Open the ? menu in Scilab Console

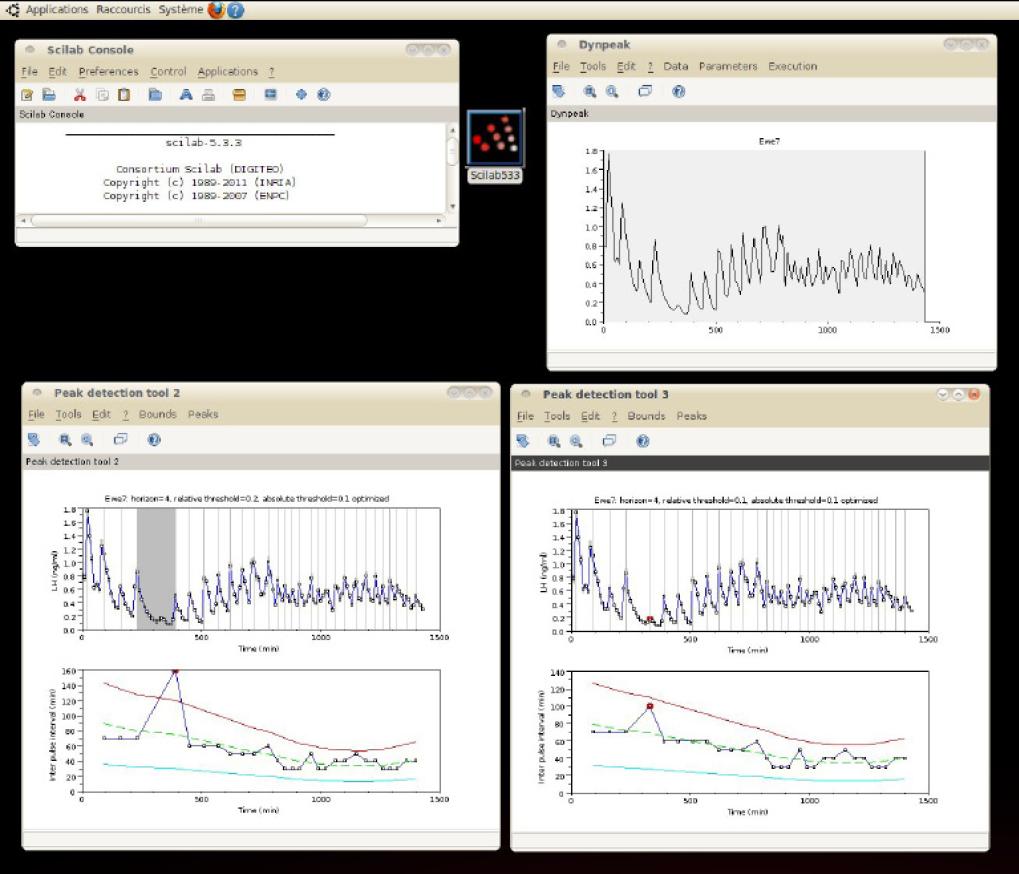(x=272, y=71)
